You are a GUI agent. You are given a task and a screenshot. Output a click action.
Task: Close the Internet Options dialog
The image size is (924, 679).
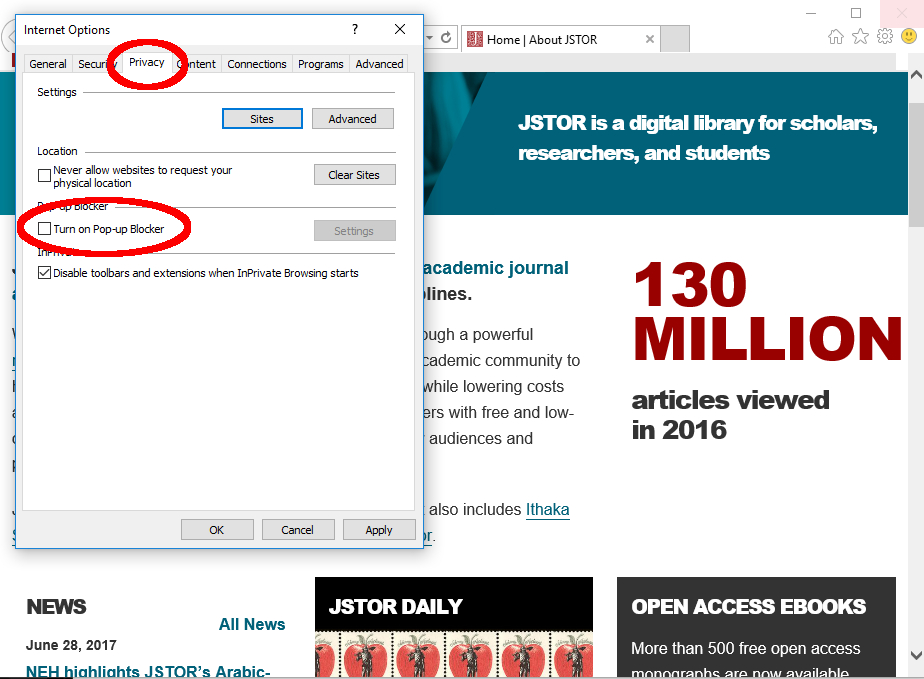tap(400, 29)
